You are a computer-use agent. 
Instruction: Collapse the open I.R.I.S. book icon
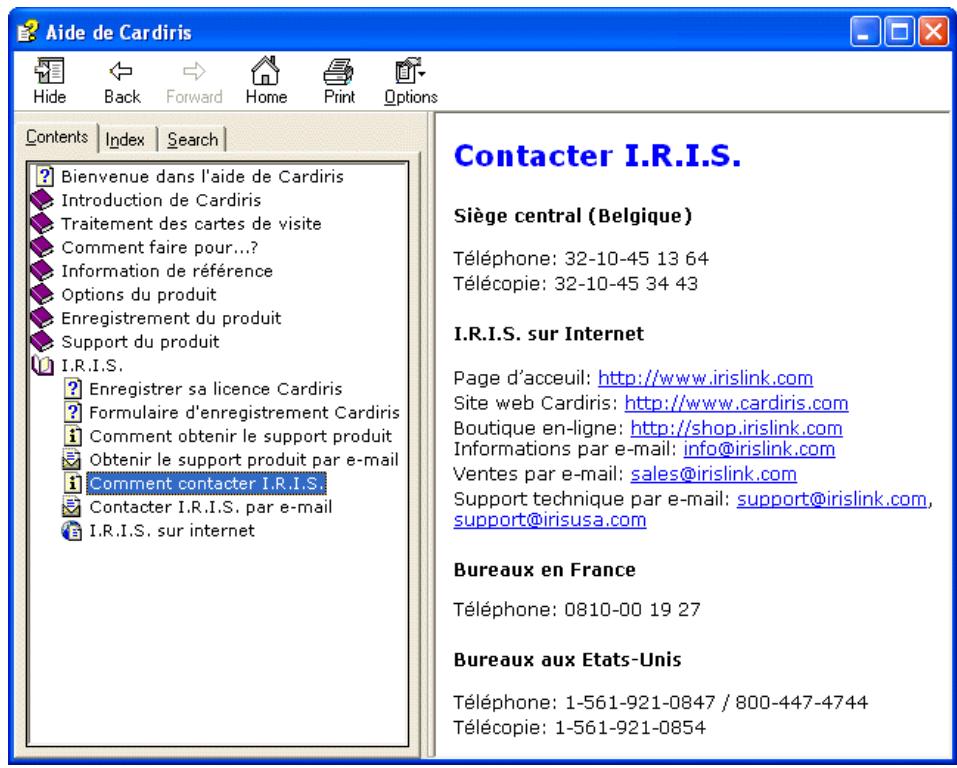point(42,366)
